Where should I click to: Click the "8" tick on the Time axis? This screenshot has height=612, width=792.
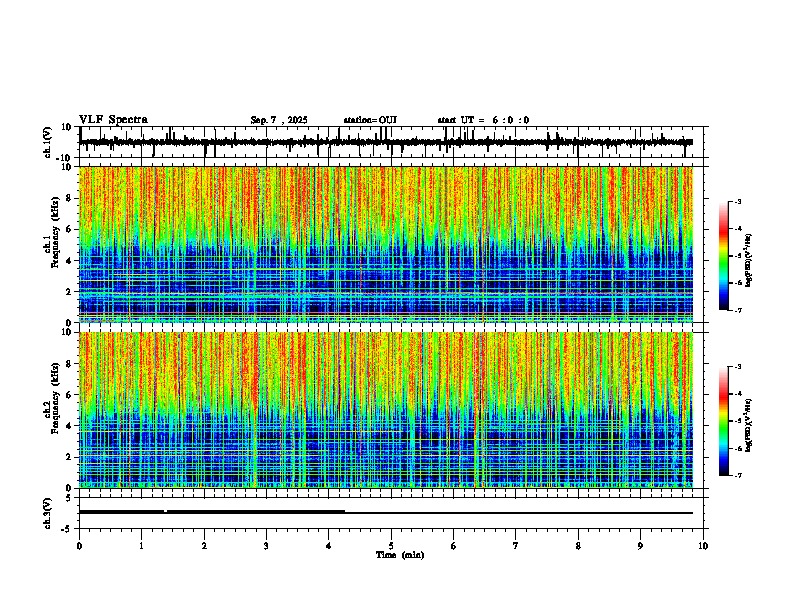tap(578, 546)
